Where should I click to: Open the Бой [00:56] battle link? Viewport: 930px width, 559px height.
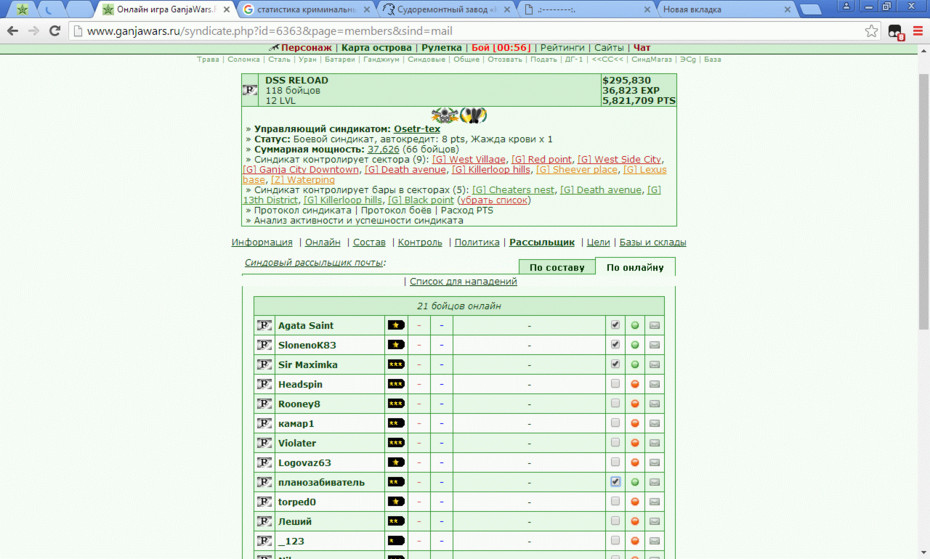pos(501,47)
